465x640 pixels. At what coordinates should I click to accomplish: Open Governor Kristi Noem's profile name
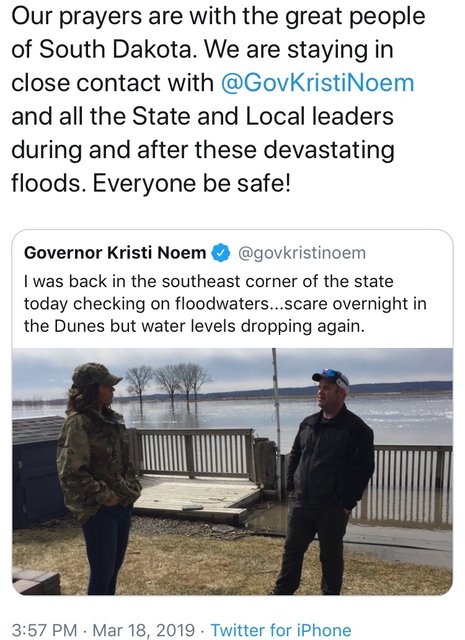pos(115,253)
